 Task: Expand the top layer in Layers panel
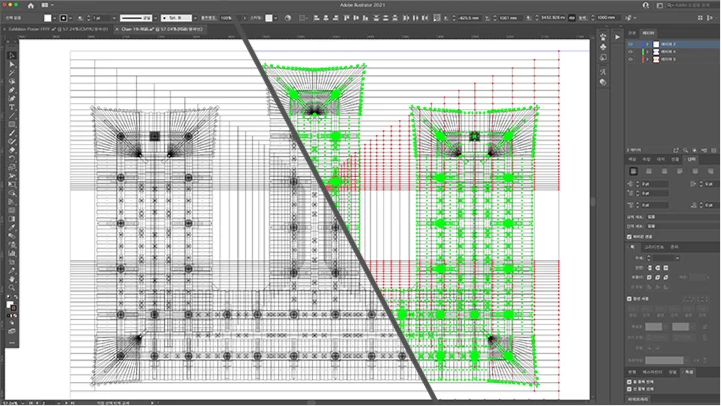tap(647, 44)
